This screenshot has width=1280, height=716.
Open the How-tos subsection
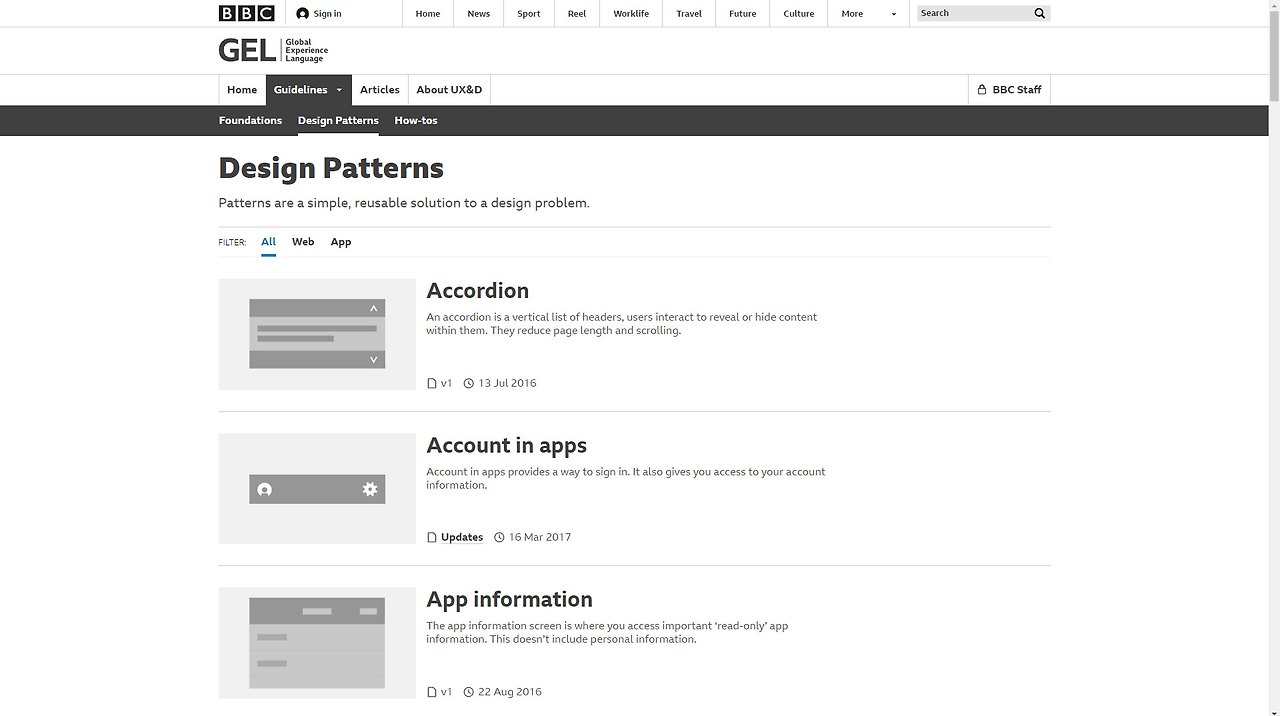[x=416, y=120]
